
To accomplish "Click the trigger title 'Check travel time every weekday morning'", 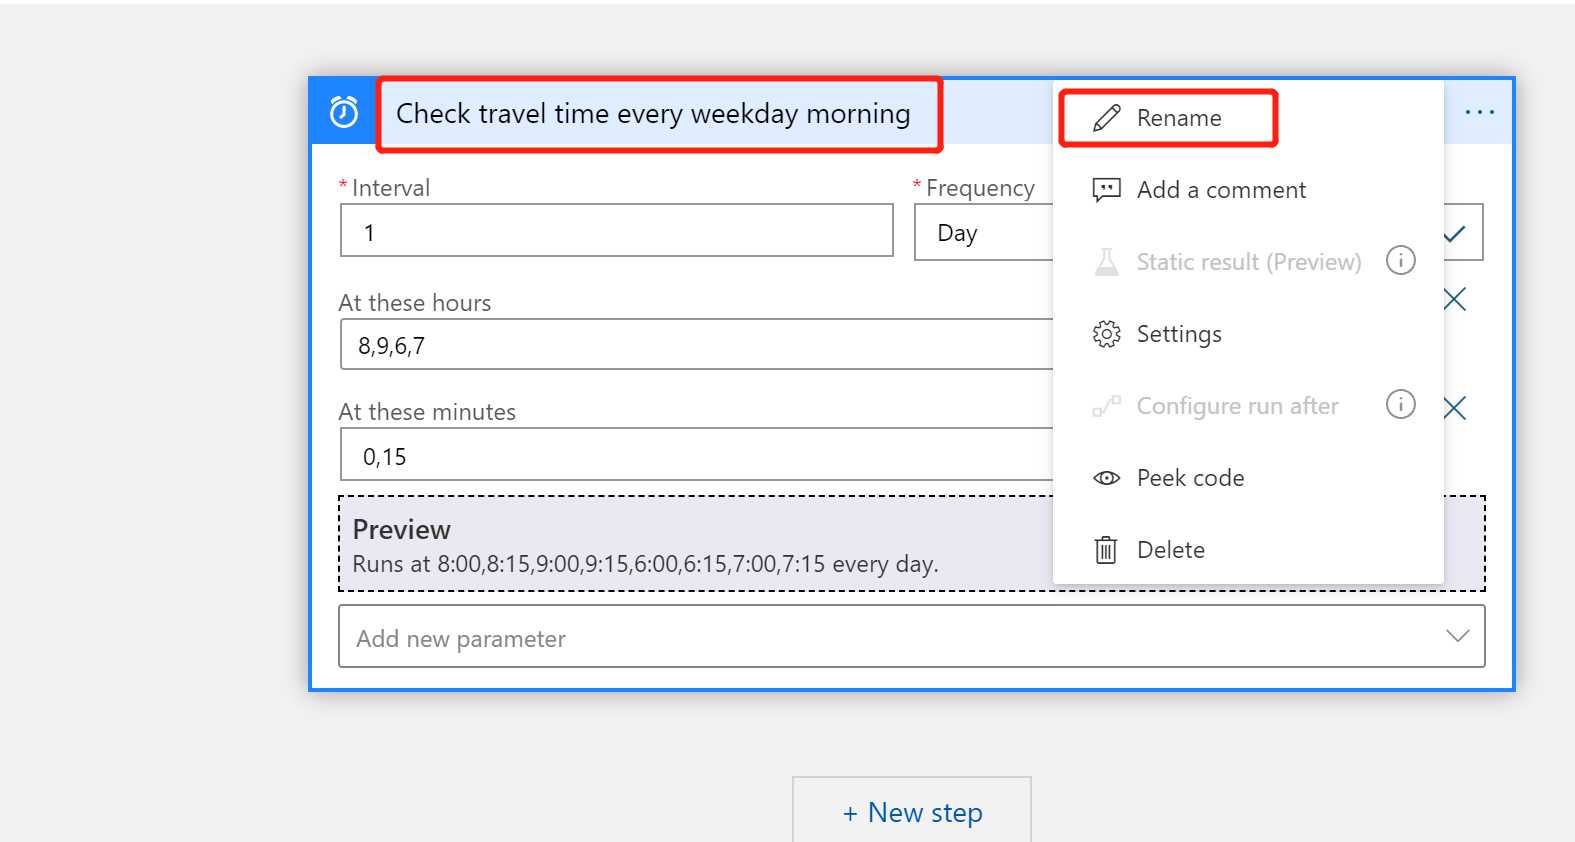I will tap(654, 114).
